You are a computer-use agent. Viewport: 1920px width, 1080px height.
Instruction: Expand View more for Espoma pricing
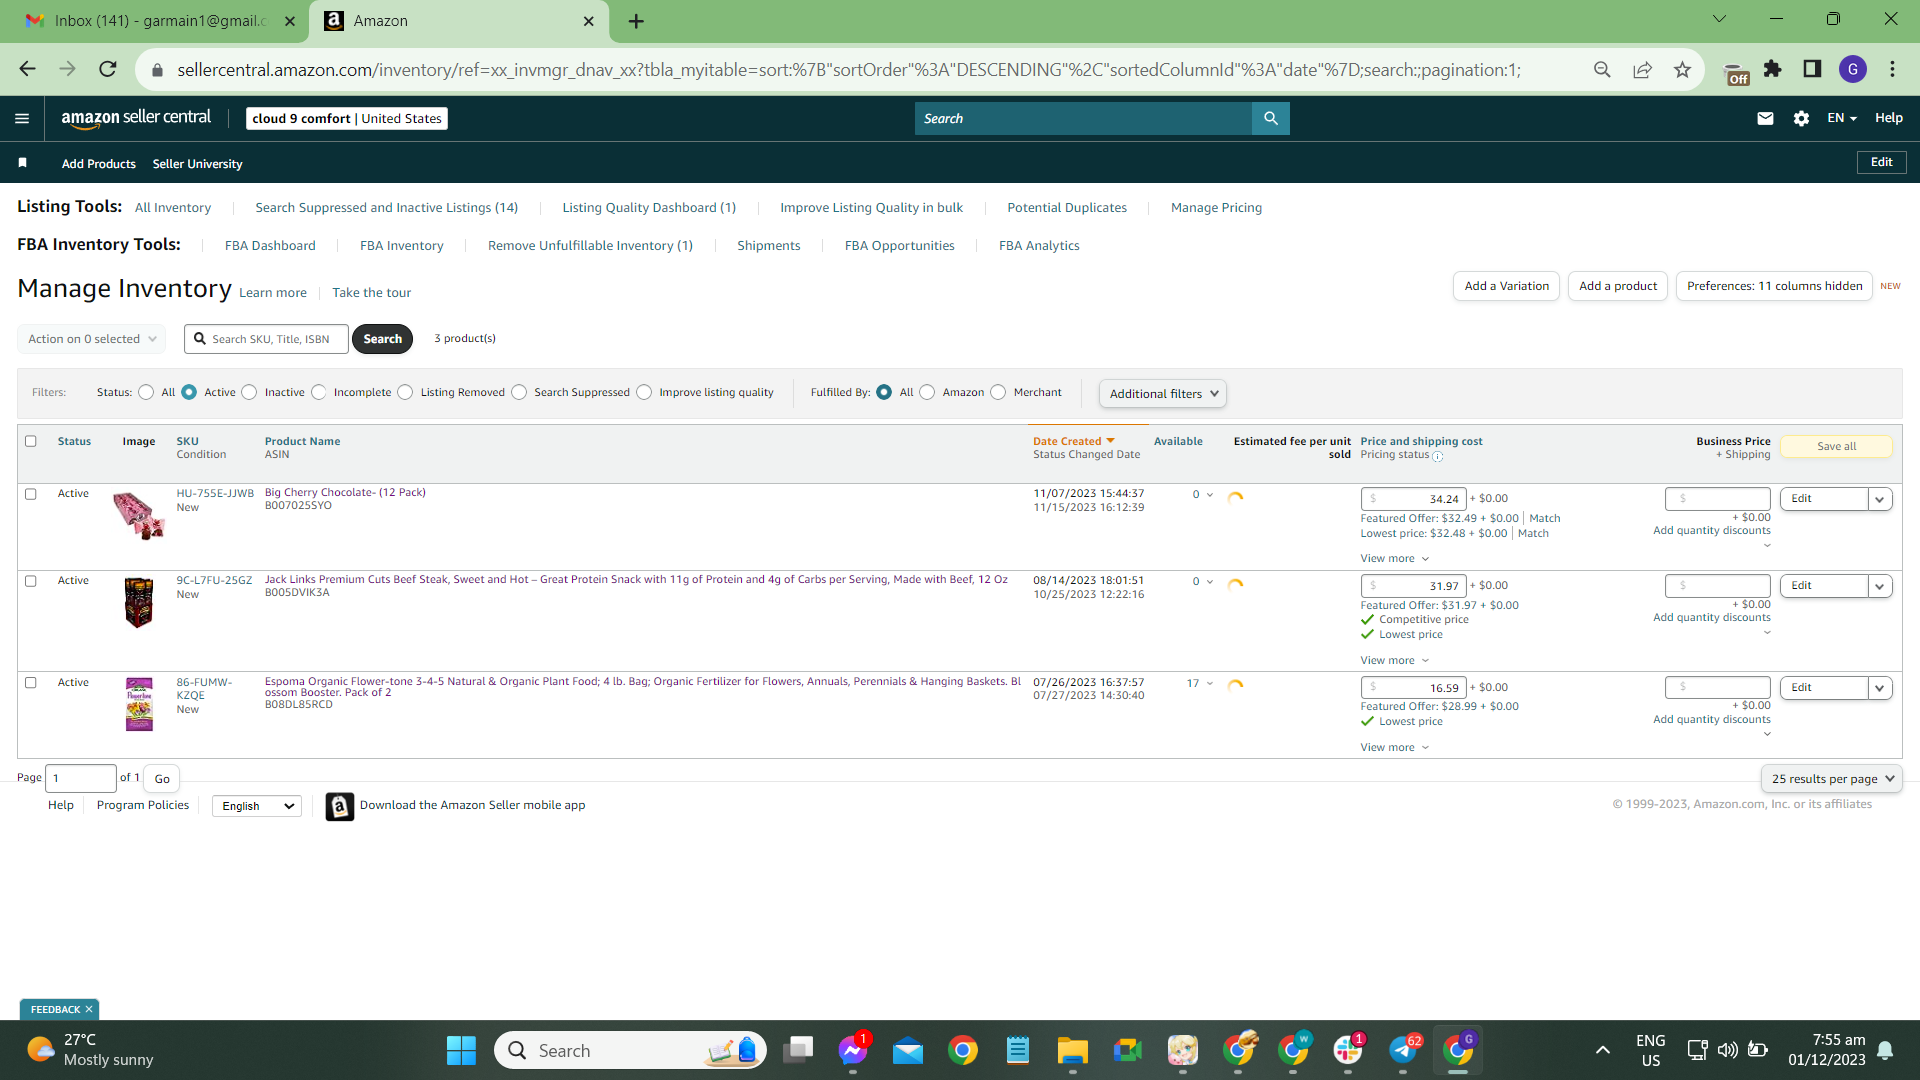click(1394, 748)
